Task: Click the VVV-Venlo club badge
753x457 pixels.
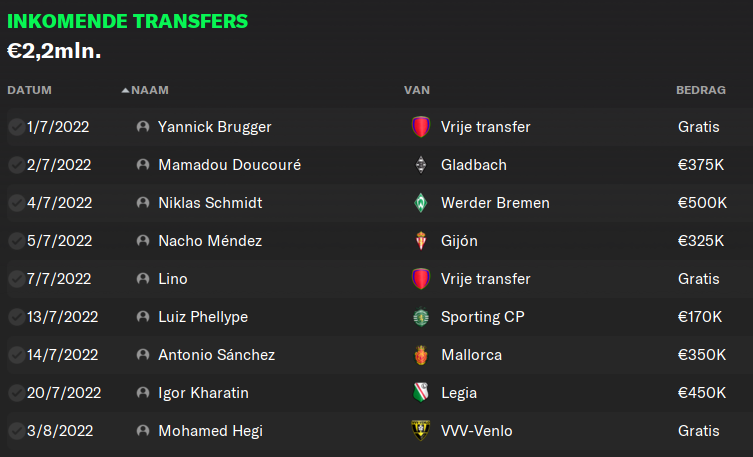Action: [x=421, y=431]
